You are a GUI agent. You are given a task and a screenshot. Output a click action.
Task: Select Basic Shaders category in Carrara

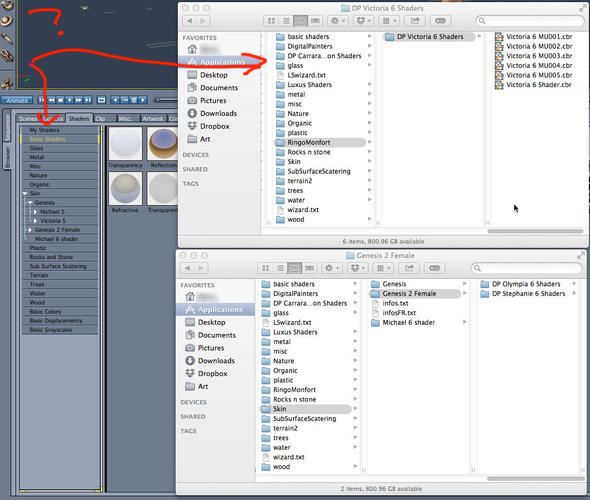coord(60,139)
